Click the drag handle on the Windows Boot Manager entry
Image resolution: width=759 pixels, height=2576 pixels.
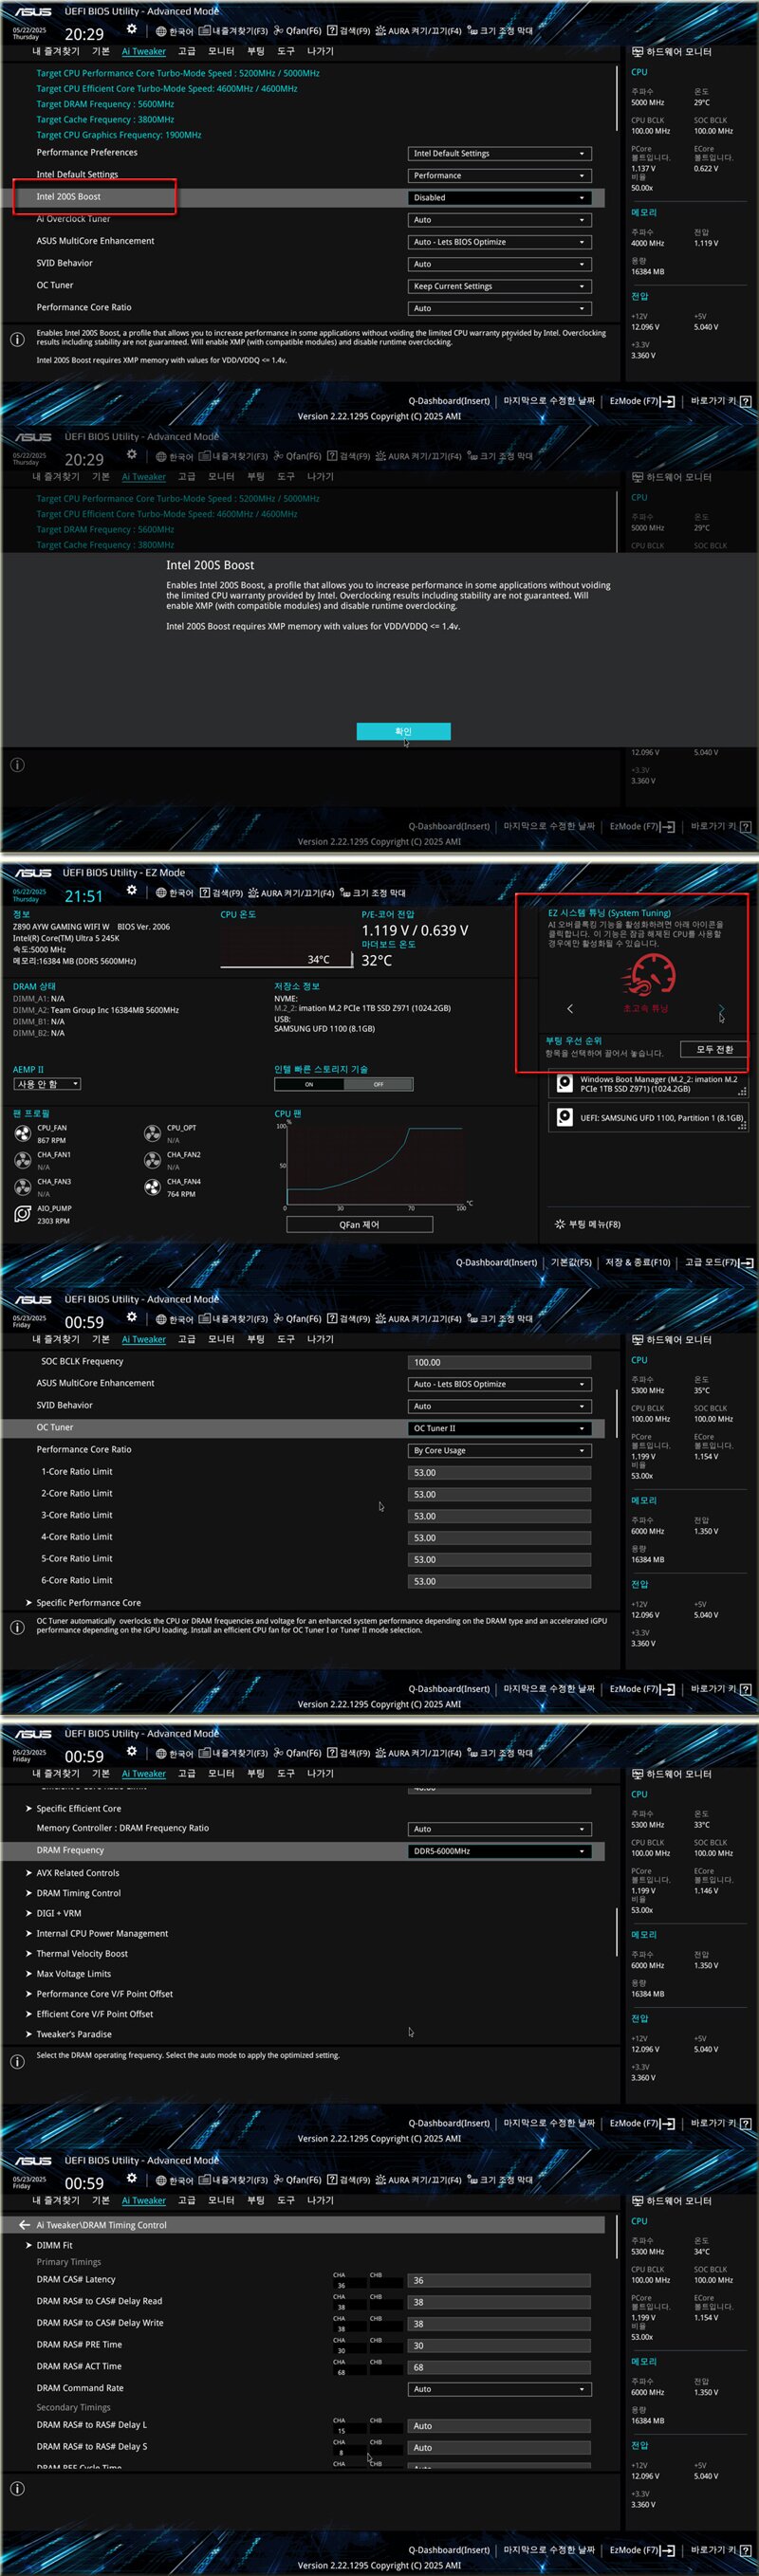pos(742,1091)
